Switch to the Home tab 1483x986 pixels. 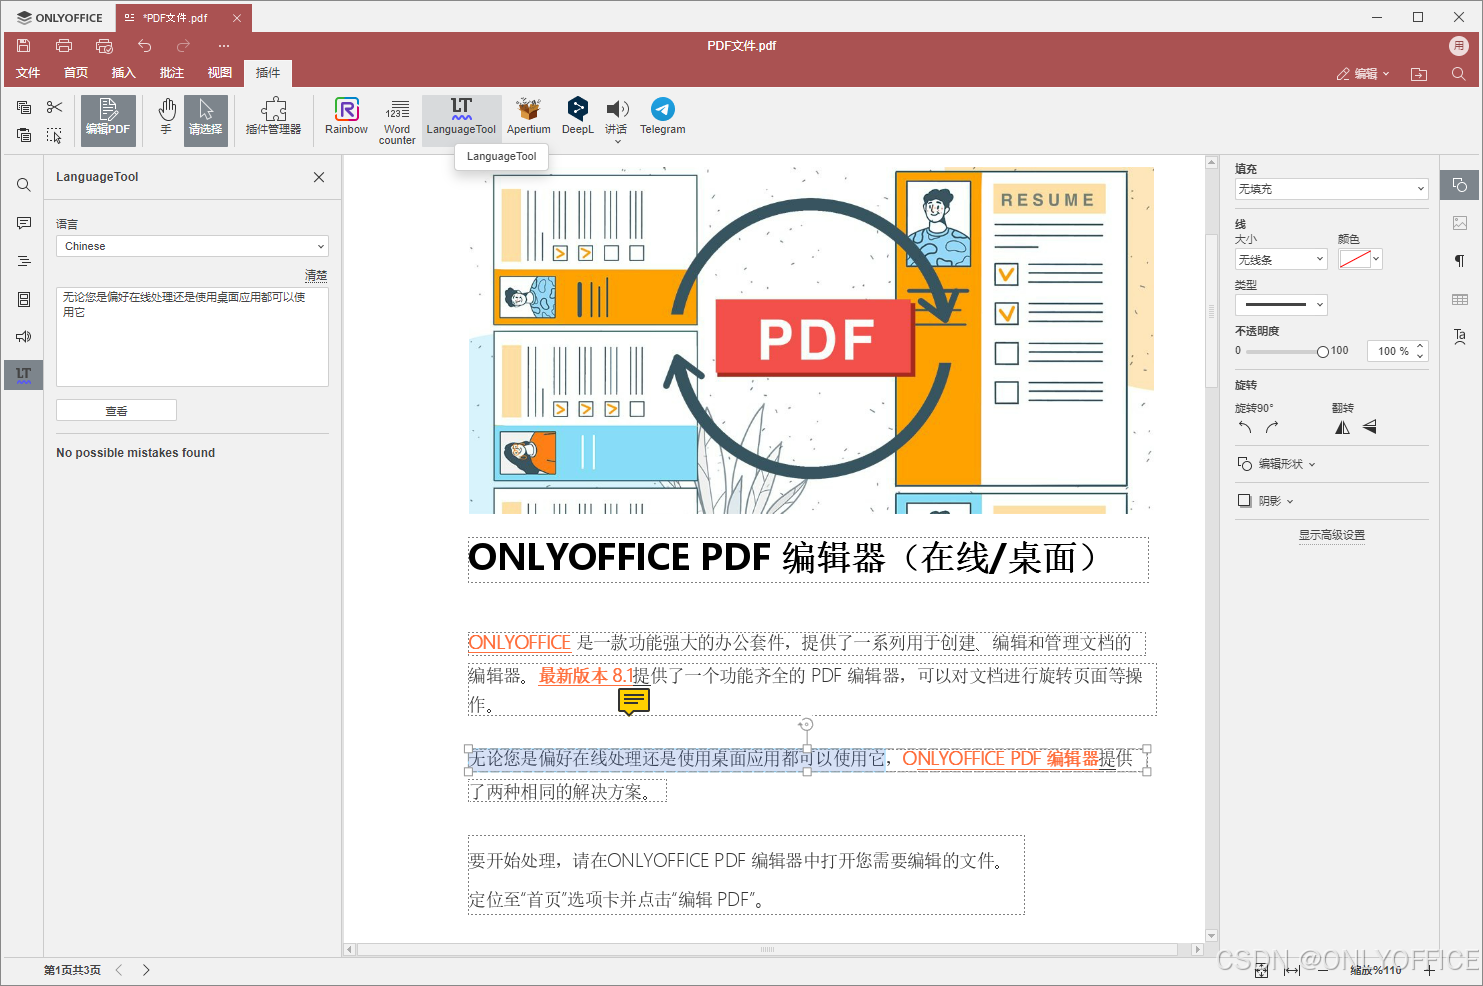point(76,73)
